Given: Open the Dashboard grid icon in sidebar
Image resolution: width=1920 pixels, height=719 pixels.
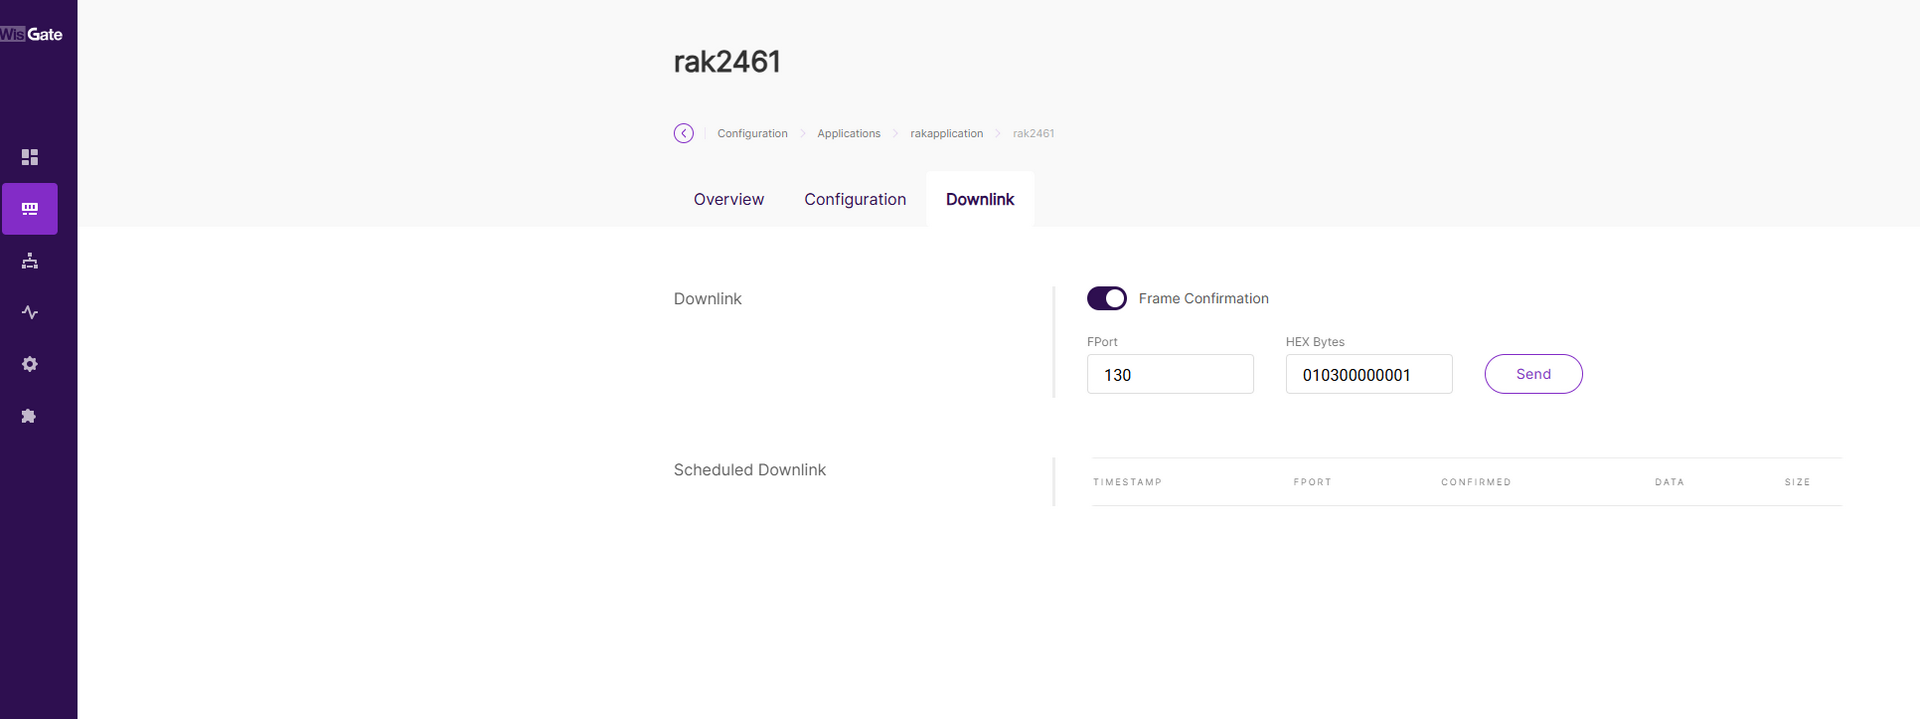Looking at the screenshot, I should click(30, 157).
